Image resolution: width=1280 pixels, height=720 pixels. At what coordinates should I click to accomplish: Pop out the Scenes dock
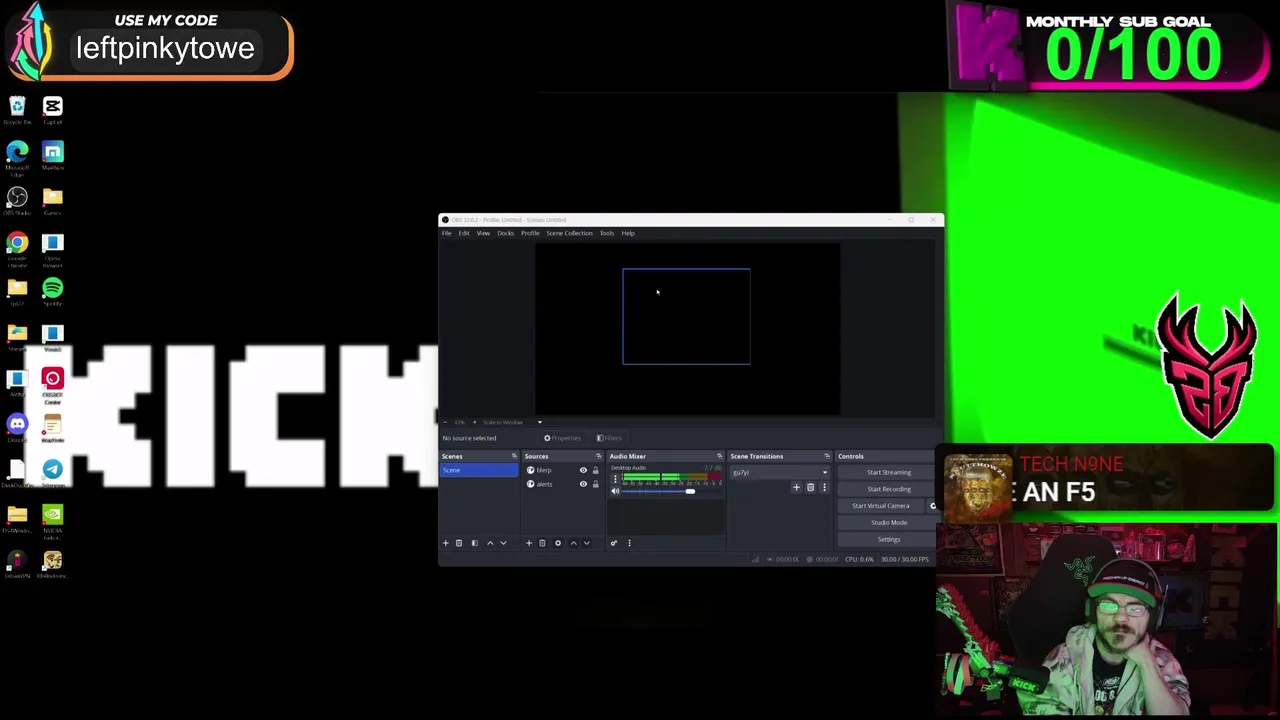(514, 456)
